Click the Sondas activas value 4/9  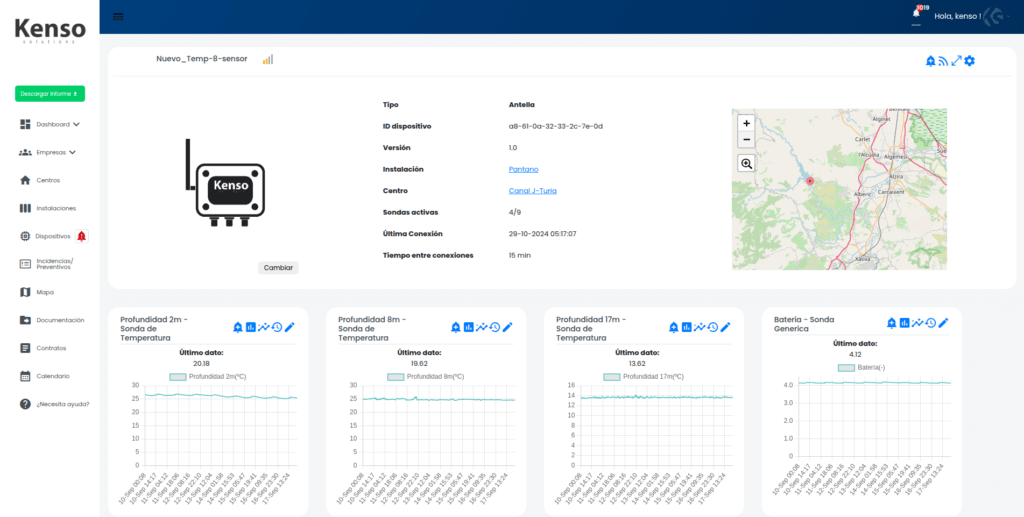click(515, 212)
